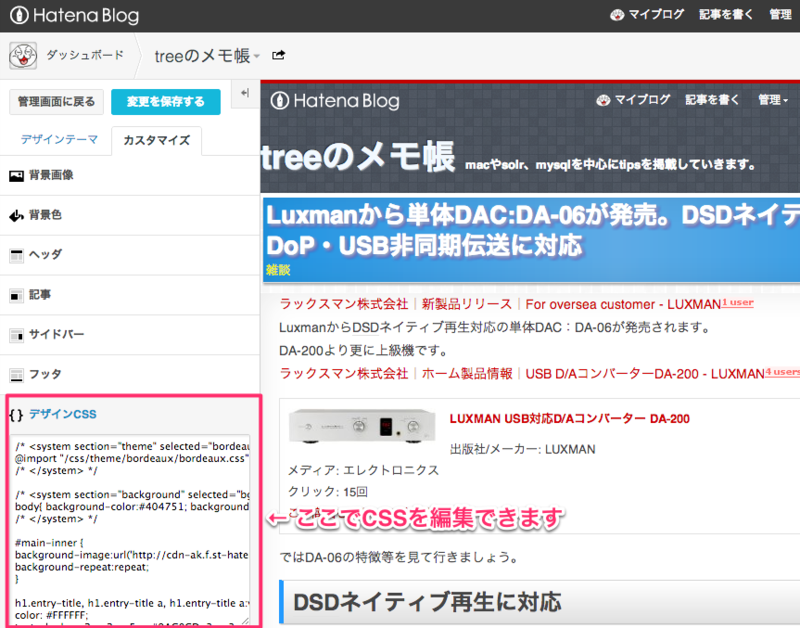Click the サイドバー layout icon
The height and width of the screenshot is (628, 800).
[16, 335]
